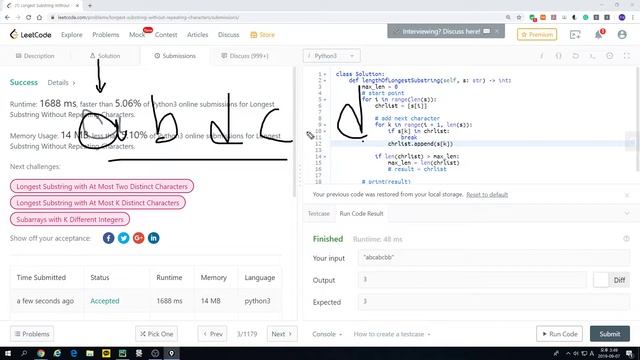
Task: Open a new browser tab
Action: tap(90, 6)
